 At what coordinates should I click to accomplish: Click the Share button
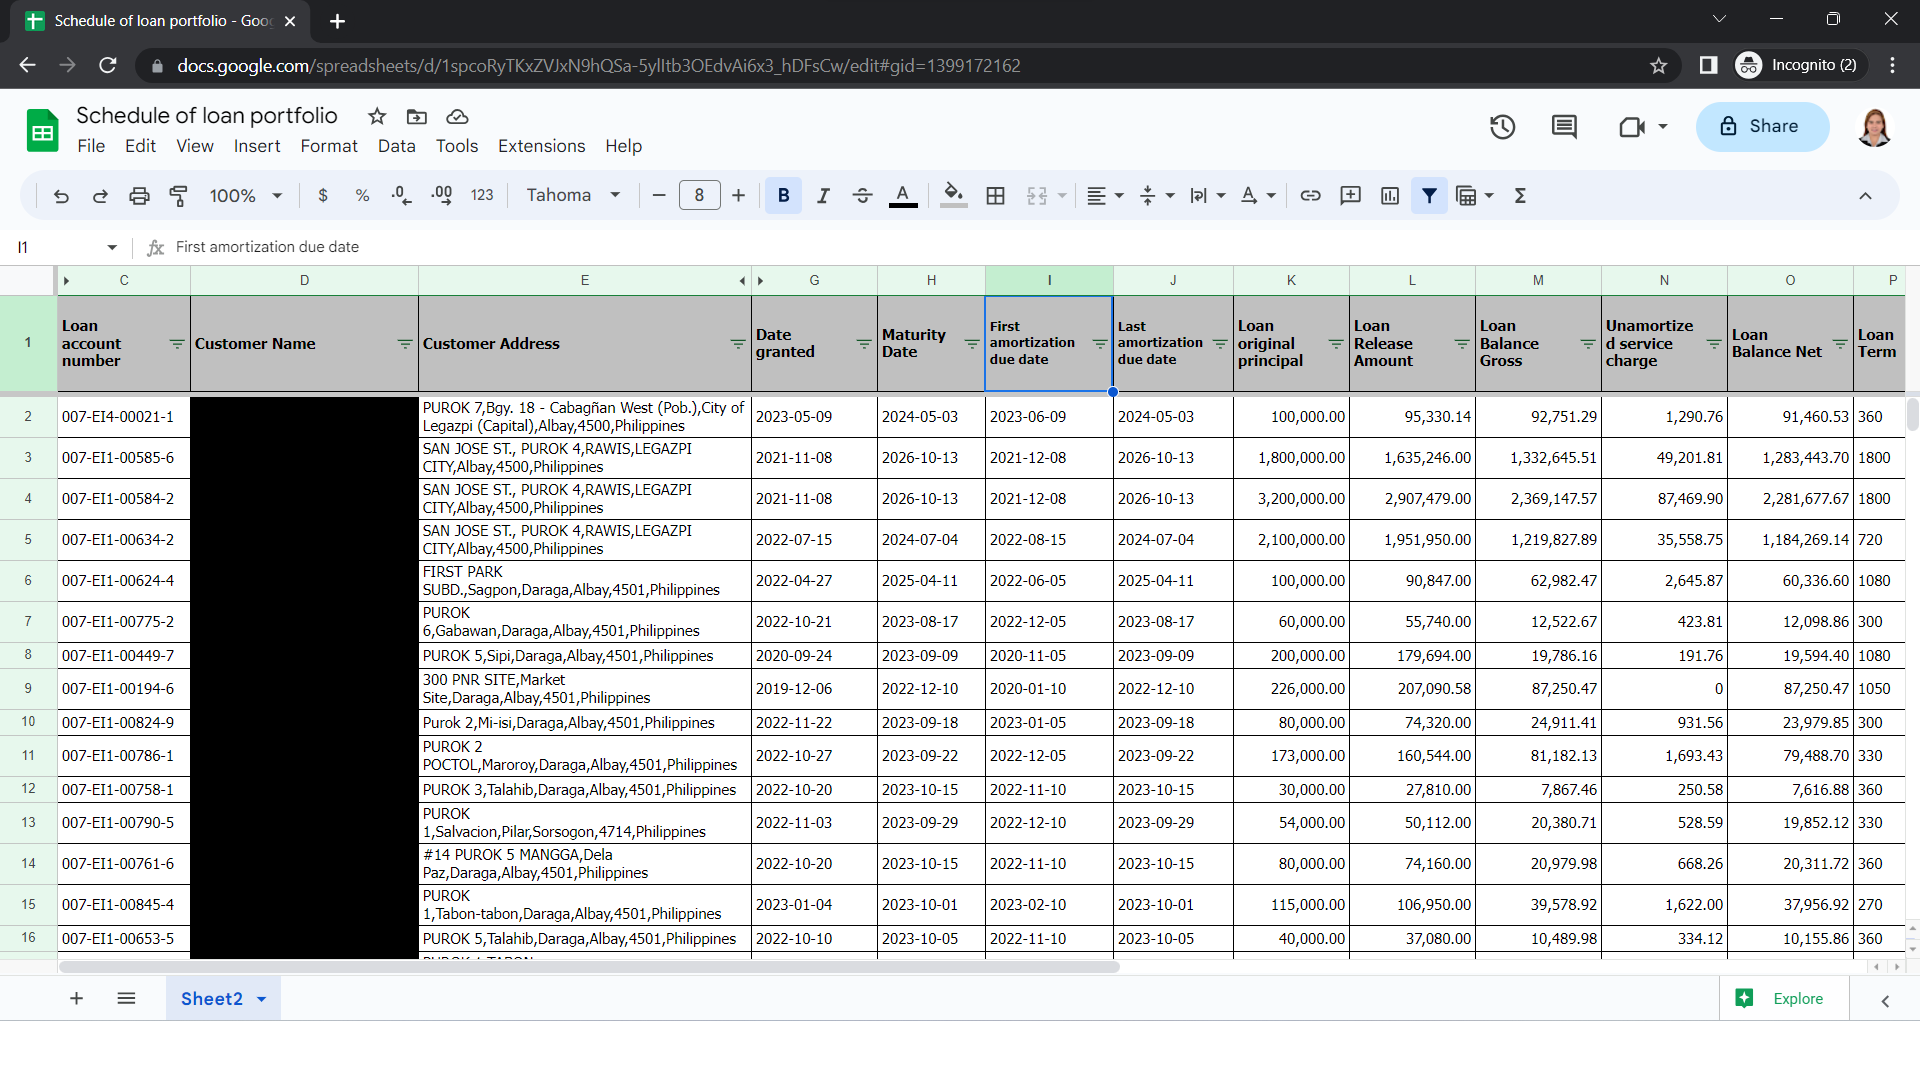click(1761, 127)
